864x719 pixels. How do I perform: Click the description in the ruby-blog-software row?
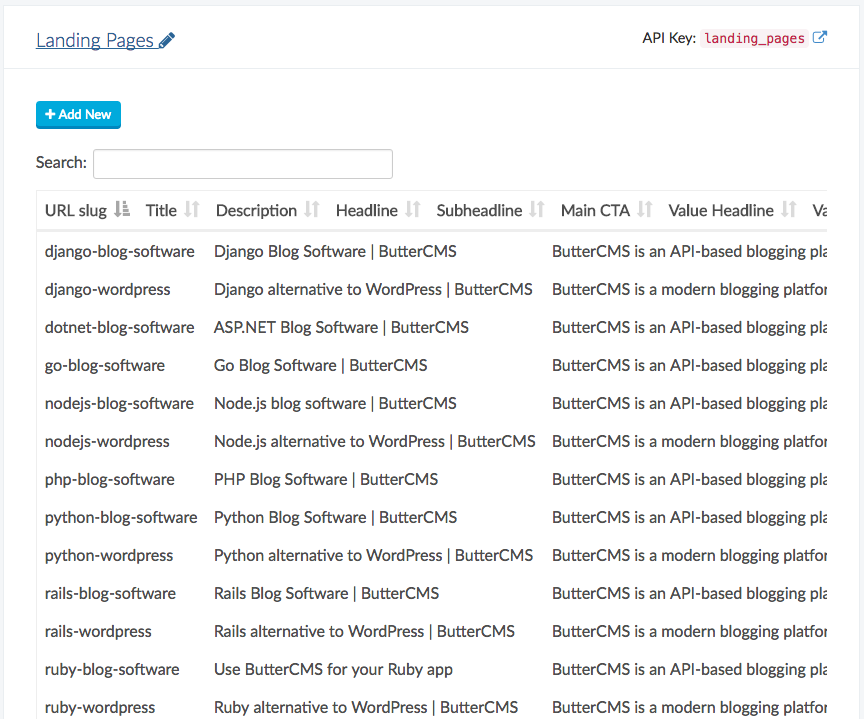689,669
